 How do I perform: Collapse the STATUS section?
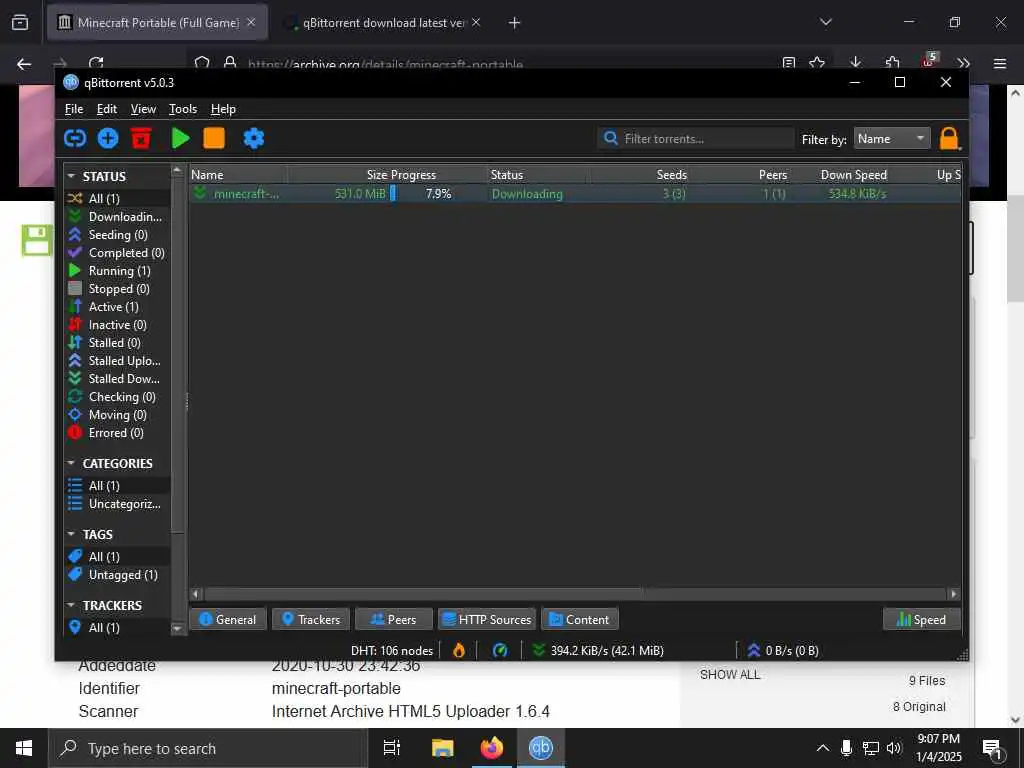pos(71,176)
